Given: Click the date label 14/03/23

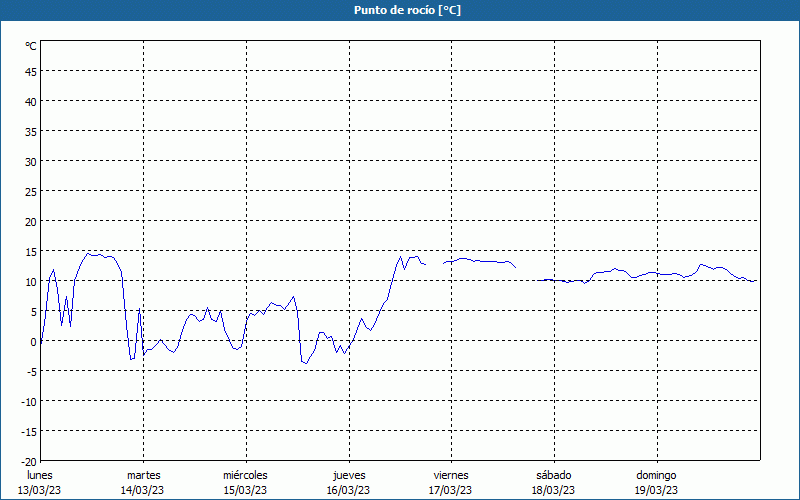Looking at the screenshot, I should (x=142, y=490).
